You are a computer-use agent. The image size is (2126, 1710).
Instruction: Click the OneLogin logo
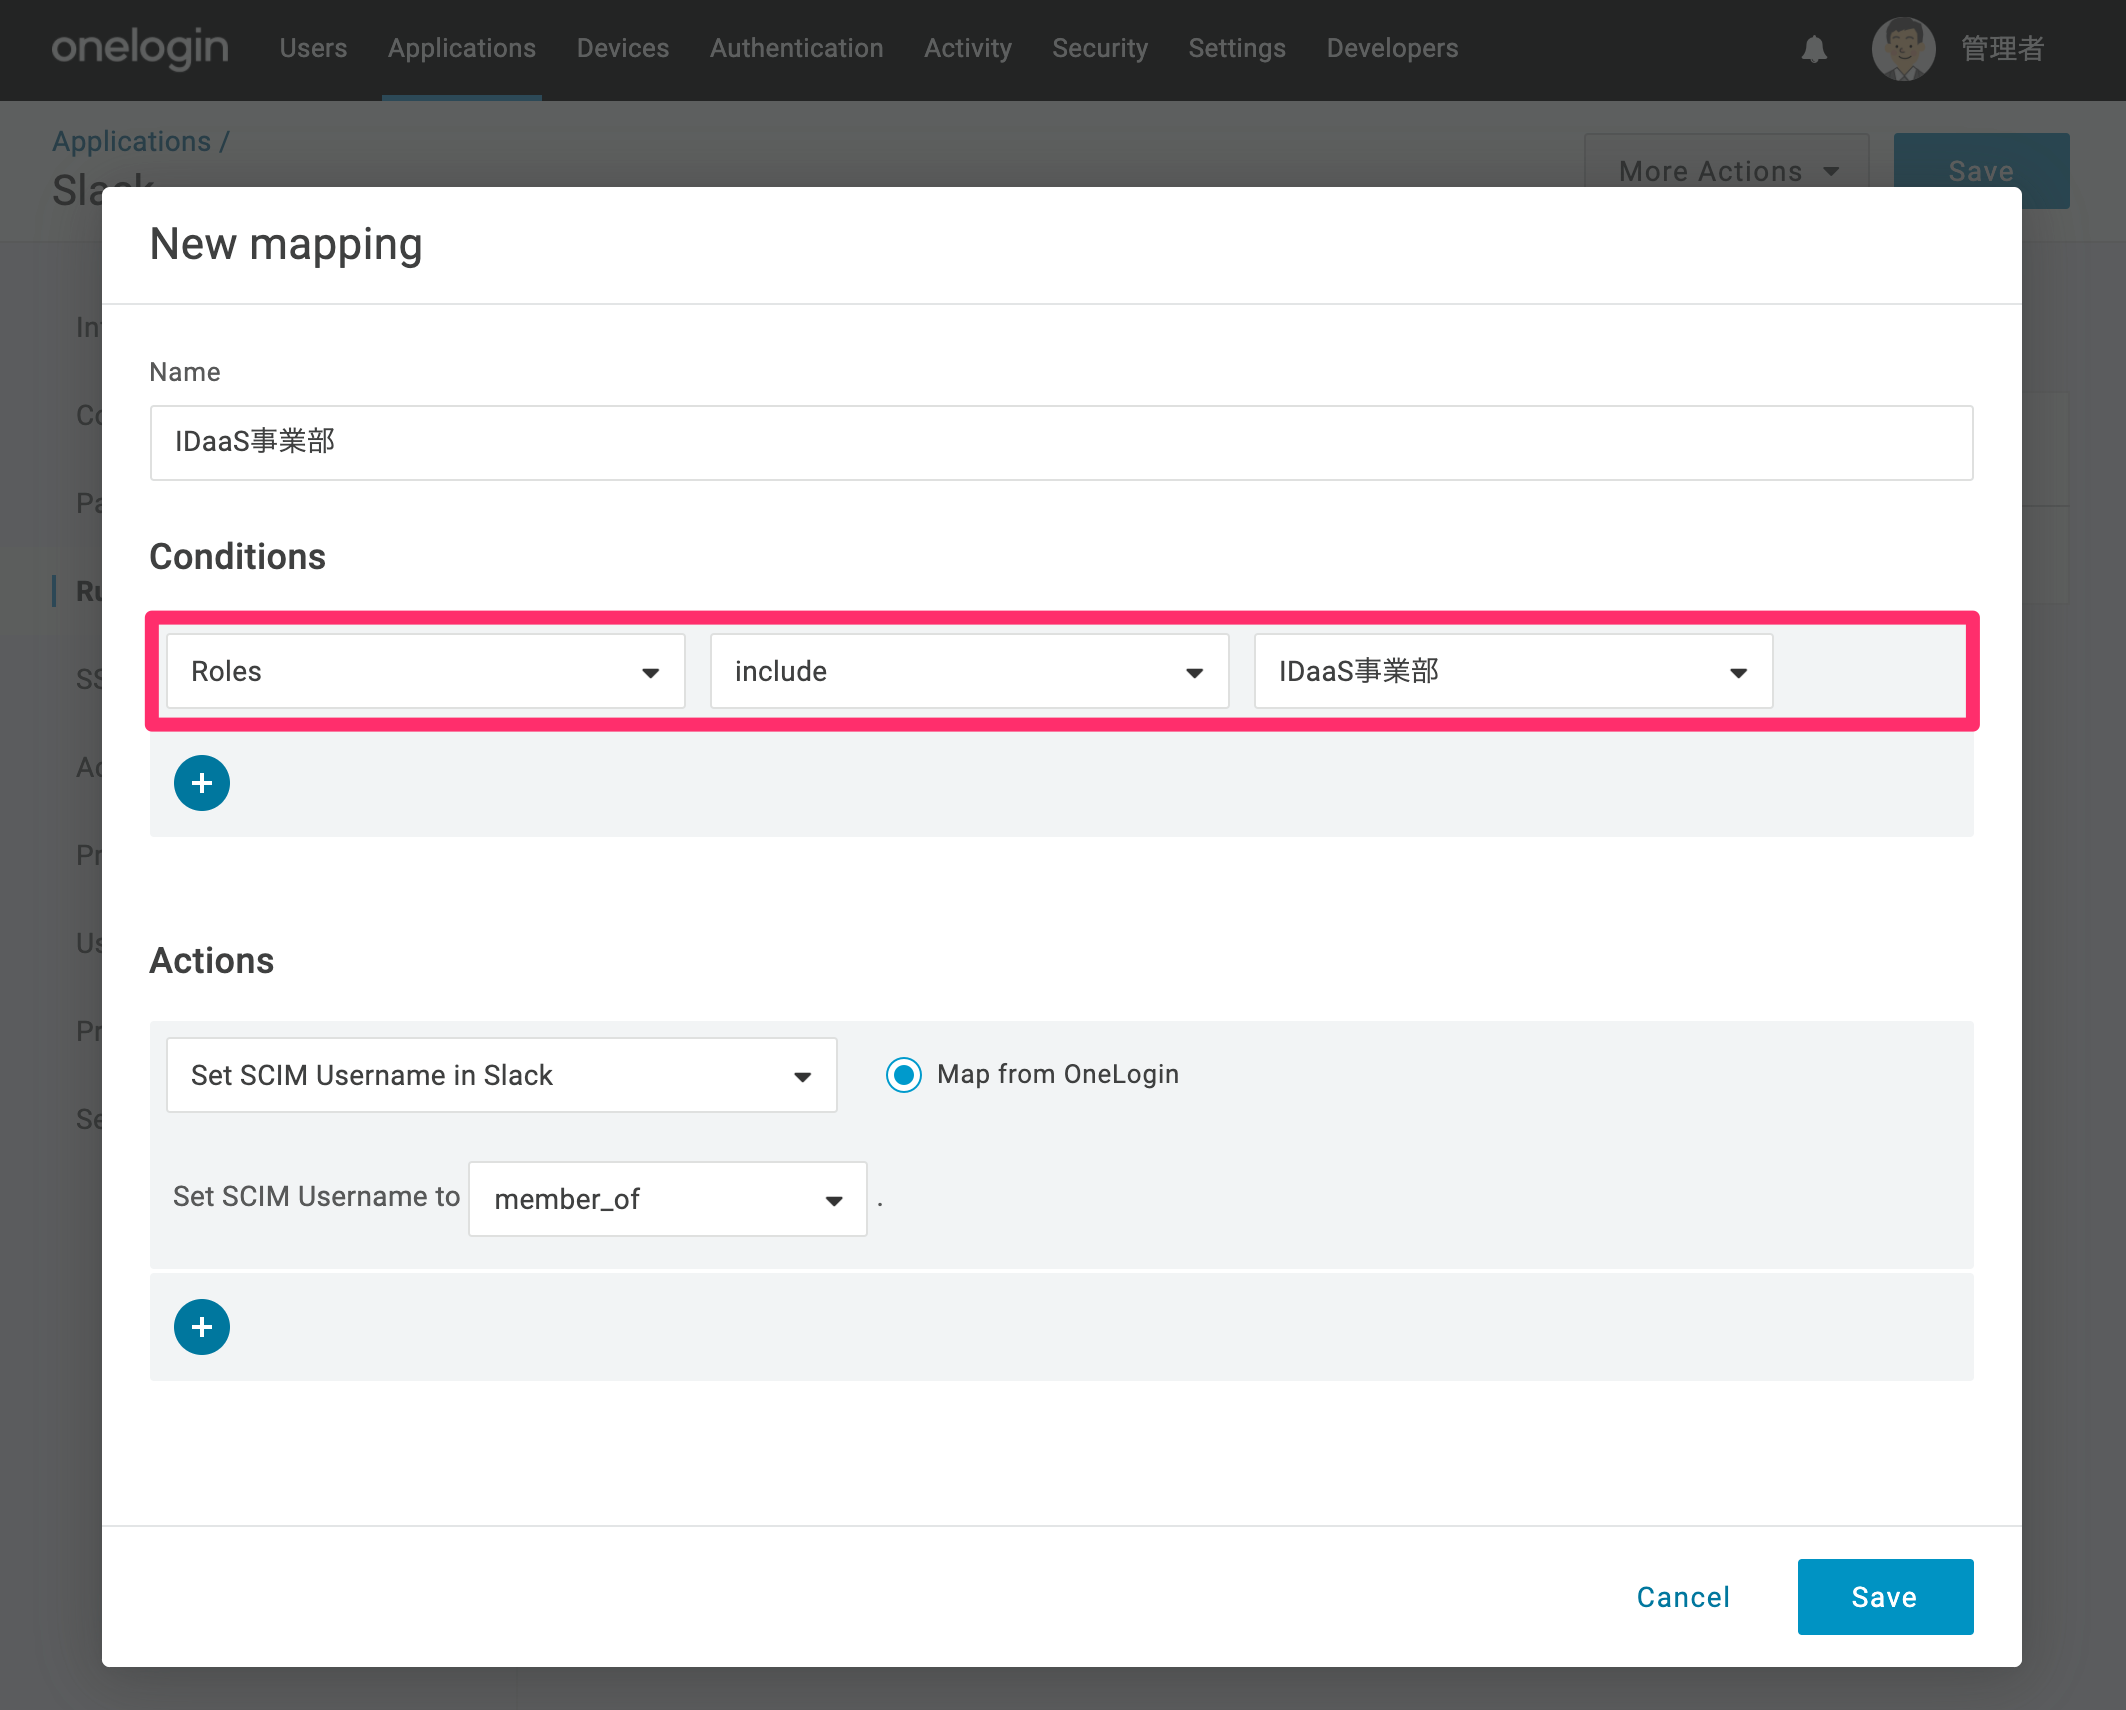[x=140, y=48]
